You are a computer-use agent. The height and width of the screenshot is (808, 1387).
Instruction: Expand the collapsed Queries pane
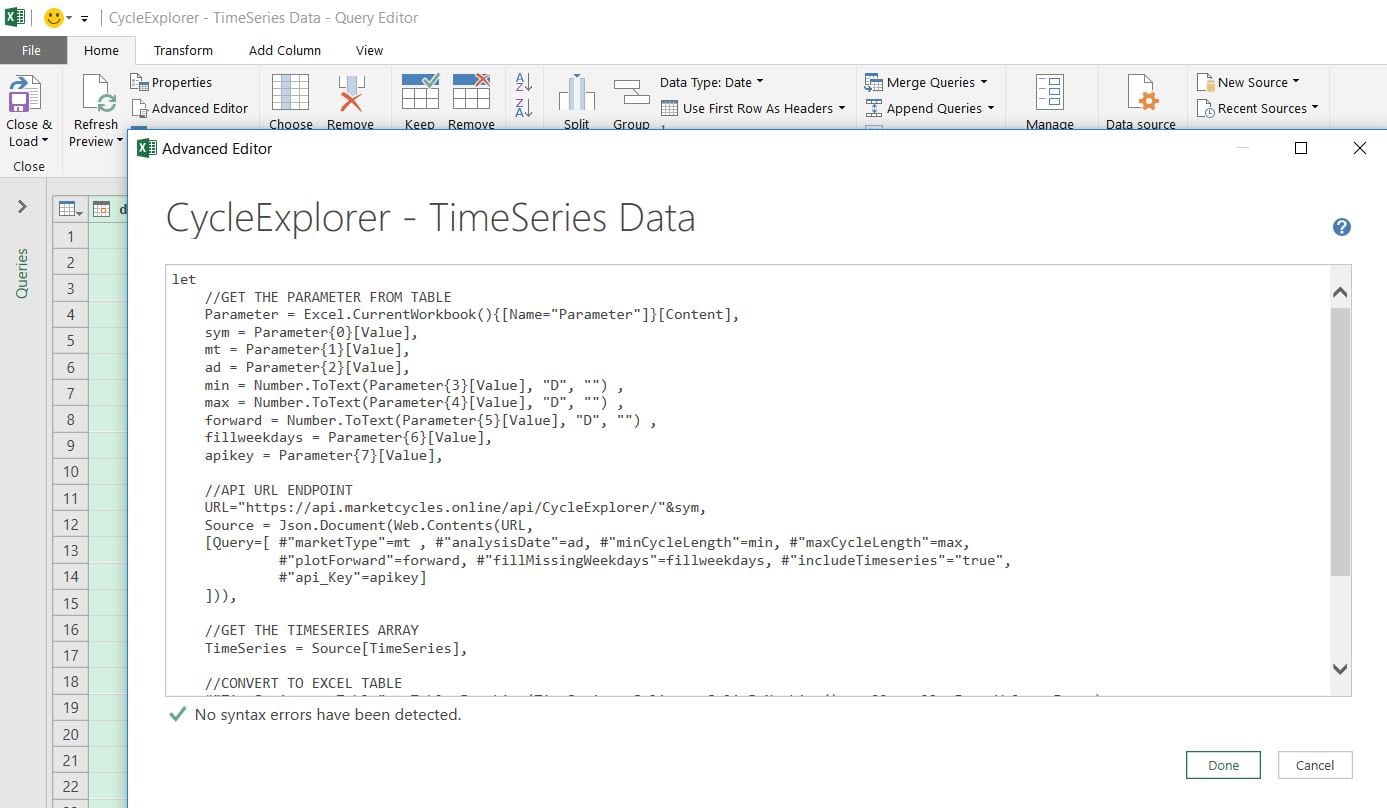pos(22,208)
